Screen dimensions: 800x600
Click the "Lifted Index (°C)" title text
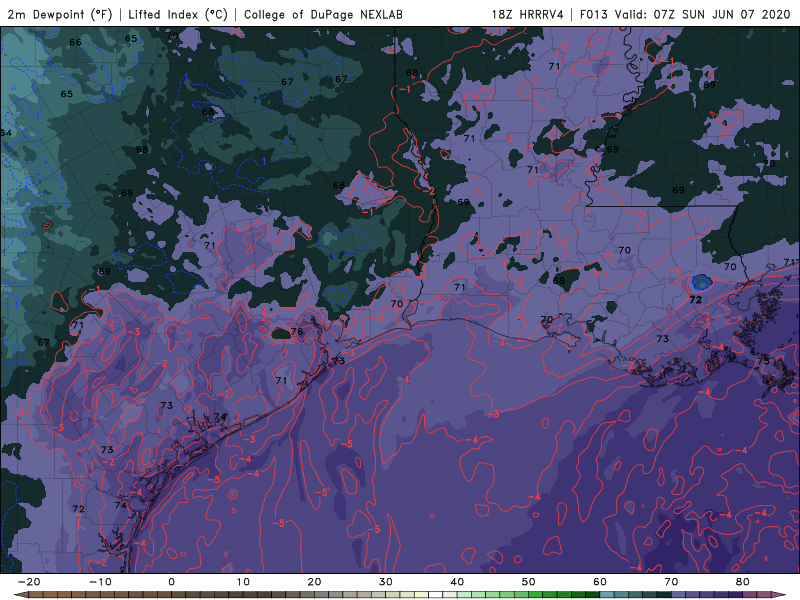178,14
